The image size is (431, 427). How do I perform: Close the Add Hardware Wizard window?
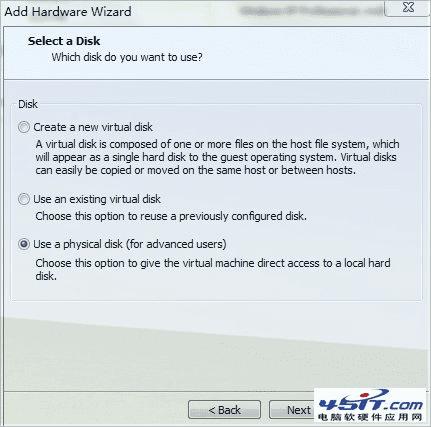(x=407, y=8)
